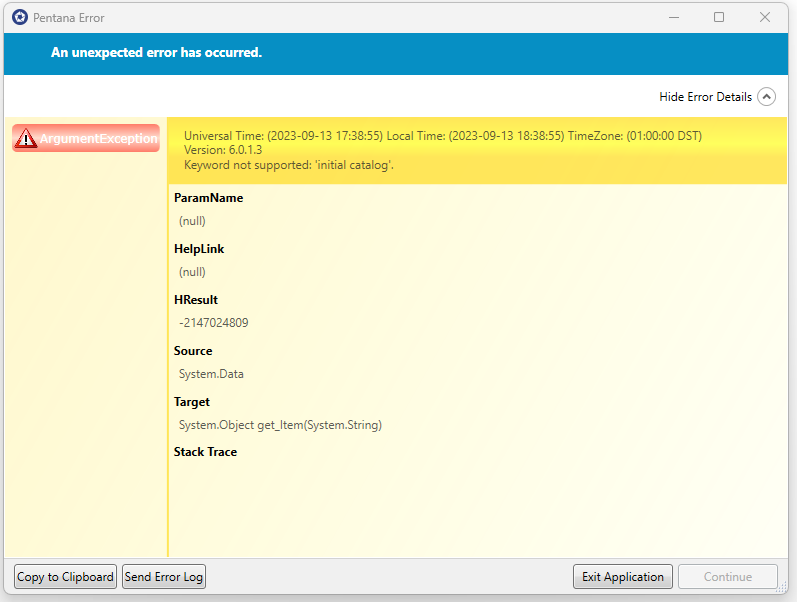
Task: Click the Stack Trace heading
Action: (205, 452)
